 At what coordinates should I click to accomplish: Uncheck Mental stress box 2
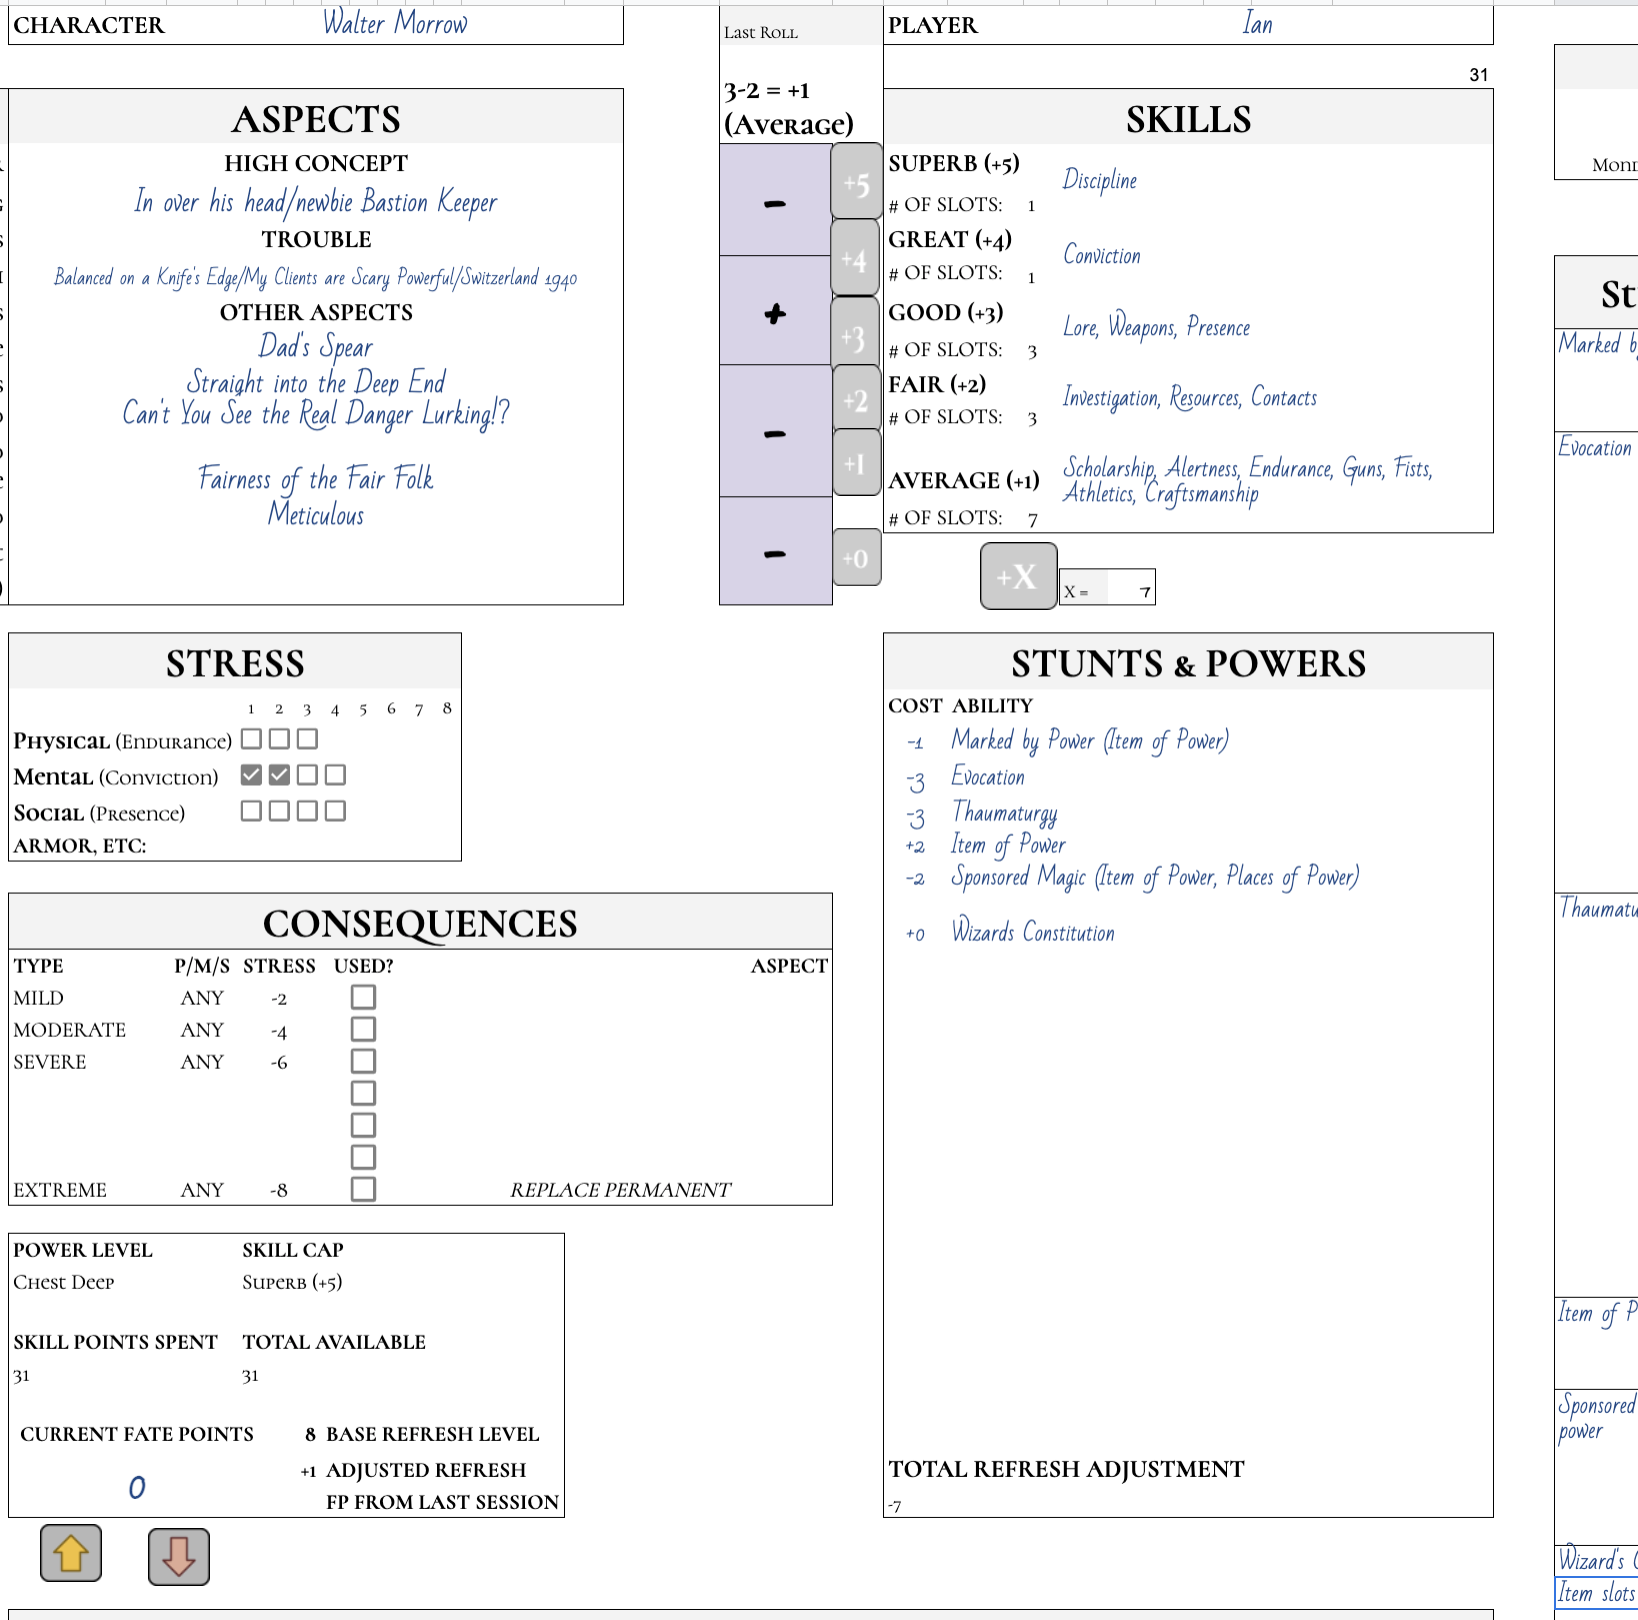pyautogui.click(x=279, y=775)
